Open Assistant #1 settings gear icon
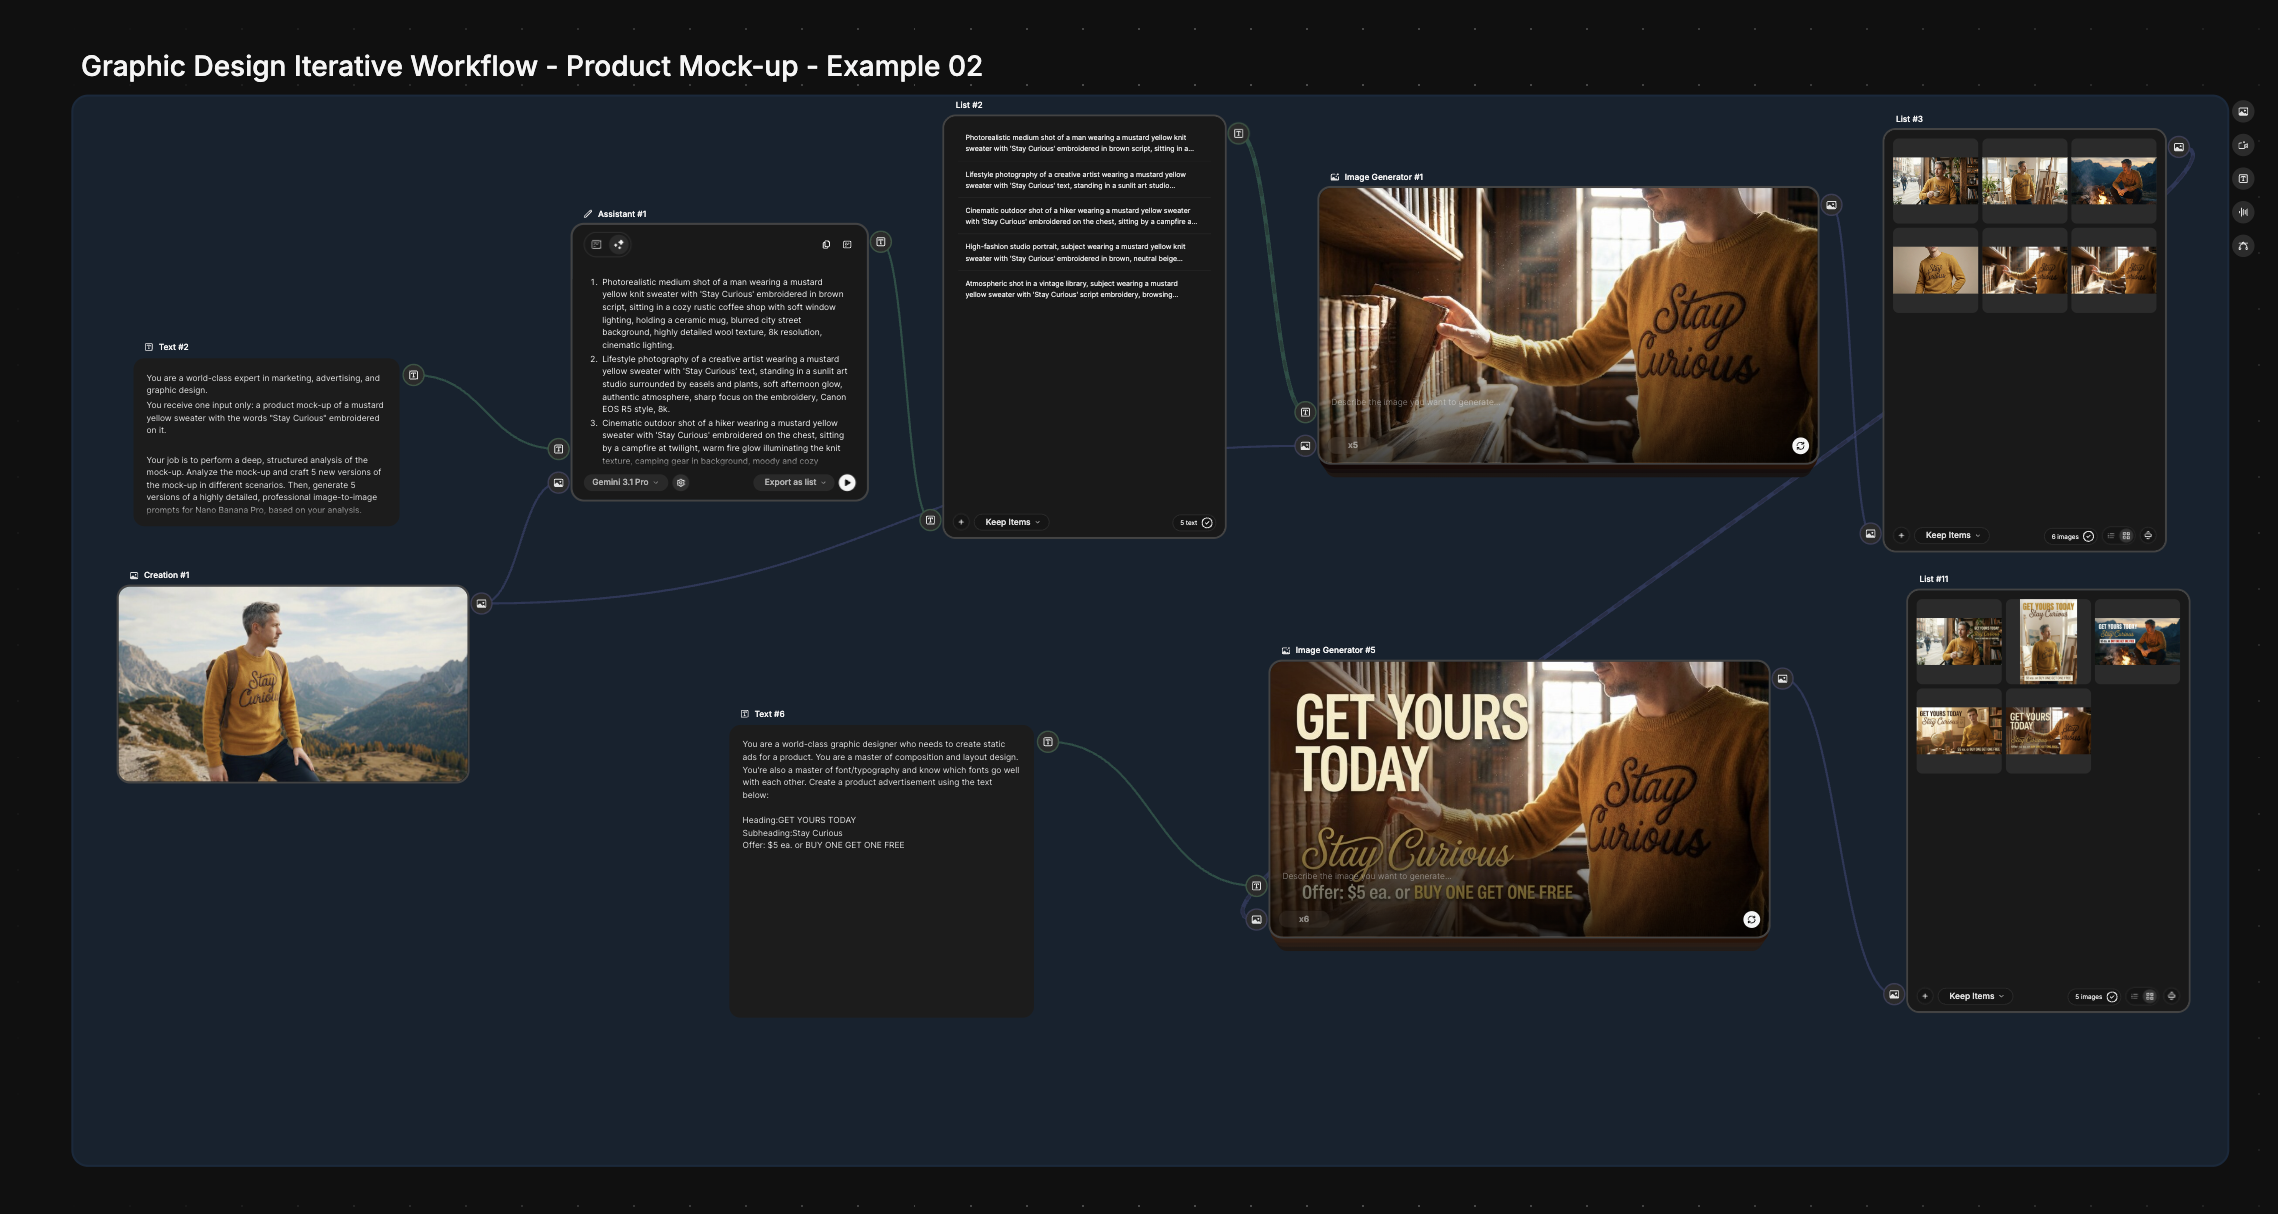Screen dimensions: 2278x1214 (x=681, y=483)
